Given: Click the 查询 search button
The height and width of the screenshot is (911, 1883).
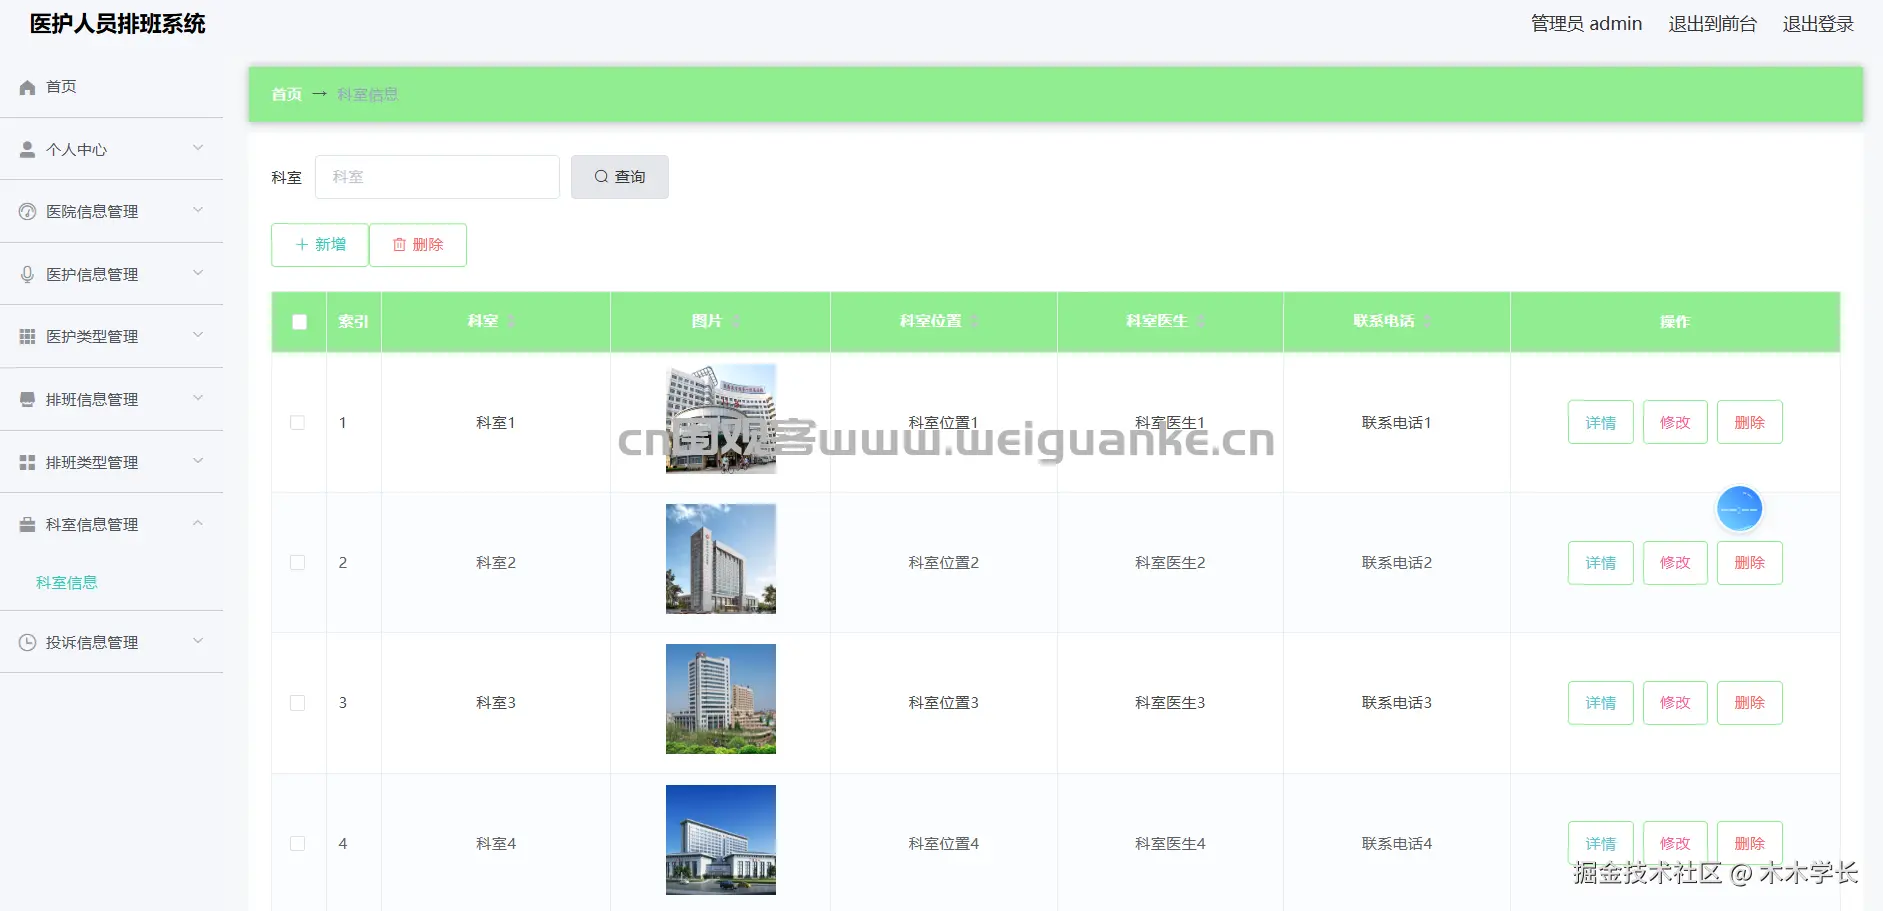Looking at the screenshot, I should 620,177.
